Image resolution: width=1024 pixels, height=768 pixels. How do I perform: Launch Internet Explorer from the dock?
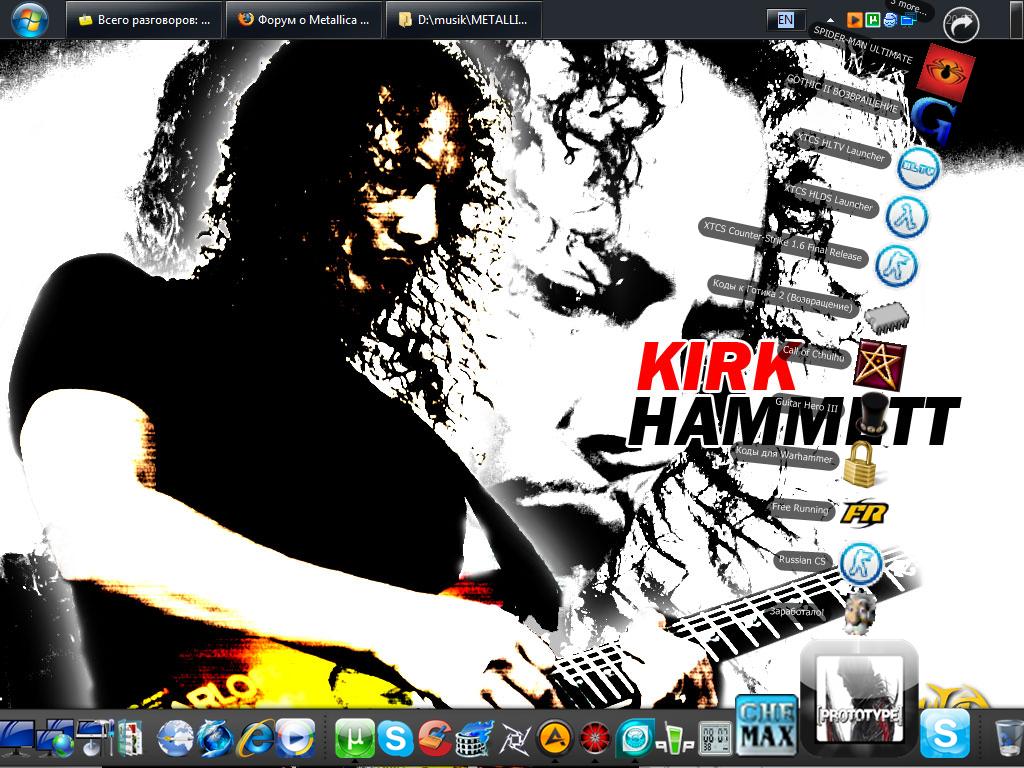(255, 739)
